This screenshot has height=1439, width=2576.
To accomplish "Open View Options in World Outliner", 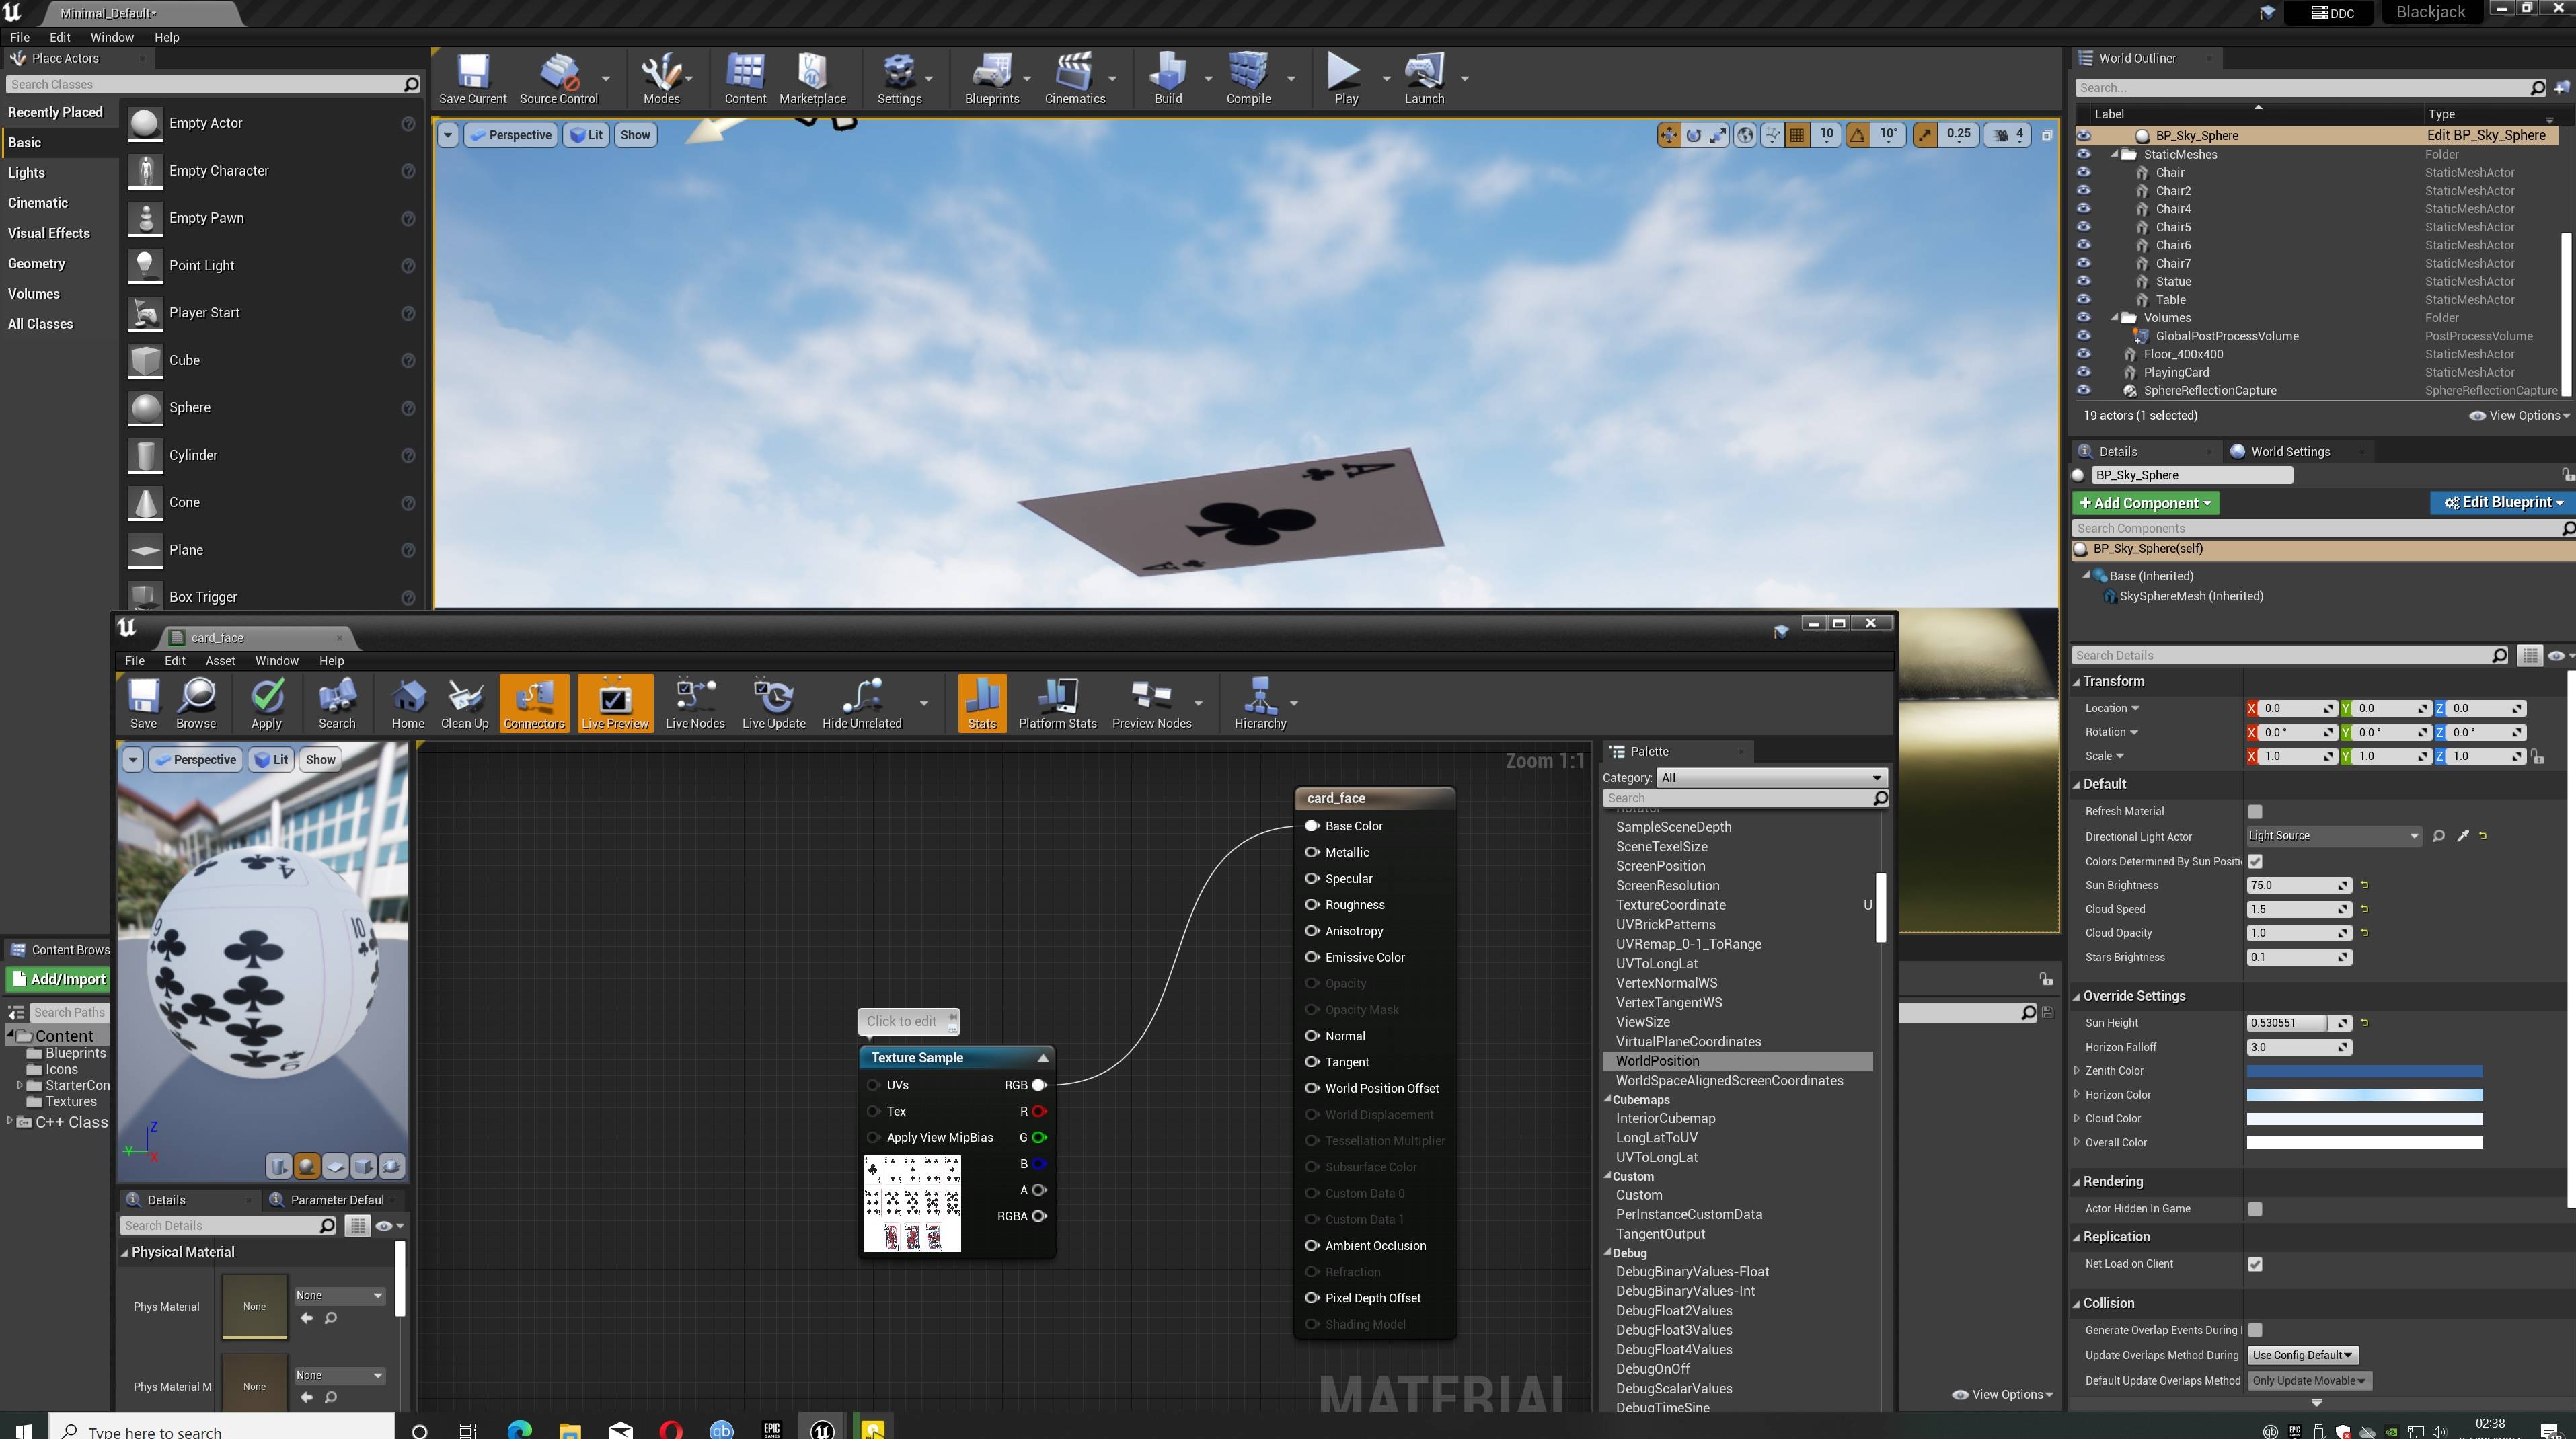I will pyautogui.click(x=2519, y=416).
